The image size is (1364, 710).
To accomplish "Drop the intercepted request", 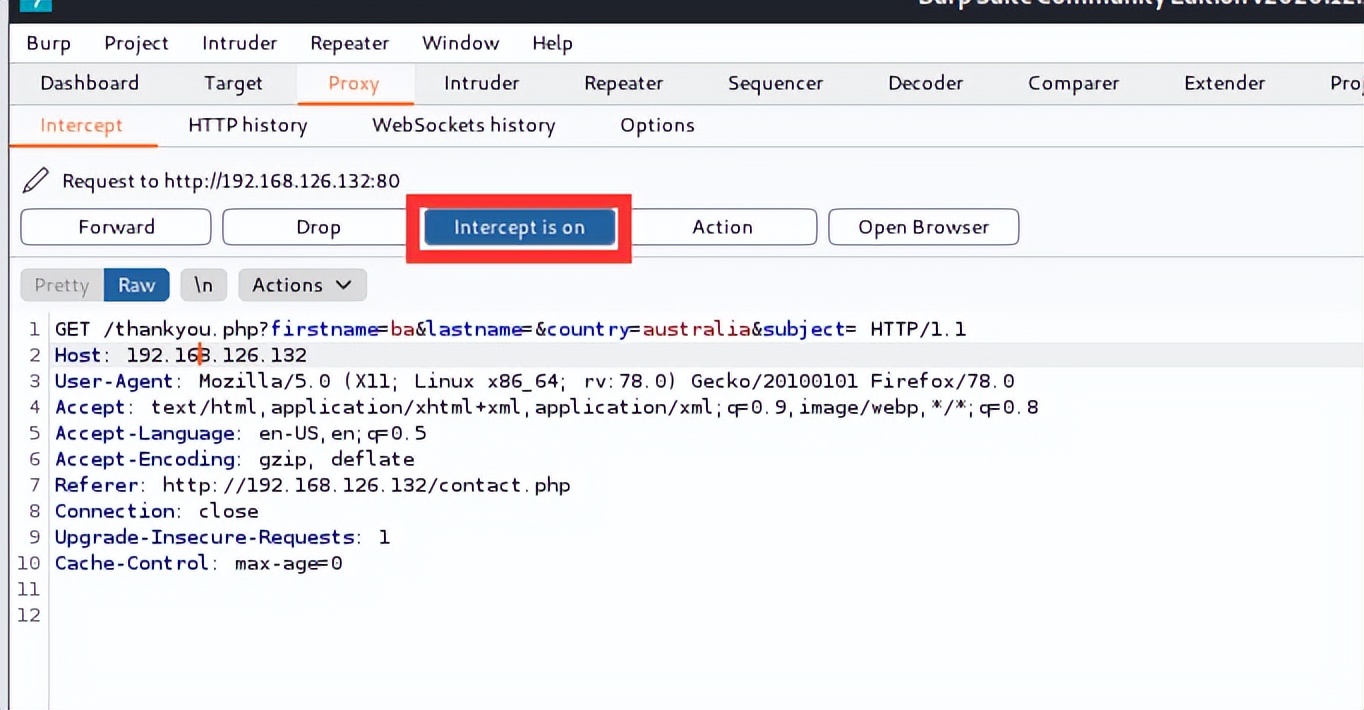I will tap(318, 227).
